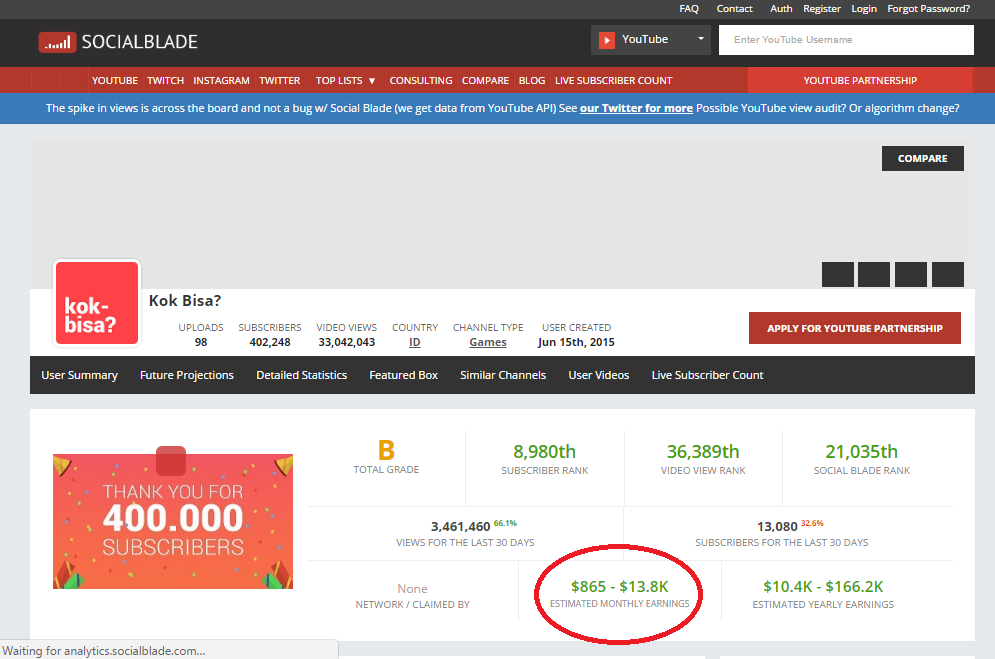Follow the 'our Twitter for more' link
Image resolution: width=995 pixels, height=659 pixels.
(x=636, y=108)
